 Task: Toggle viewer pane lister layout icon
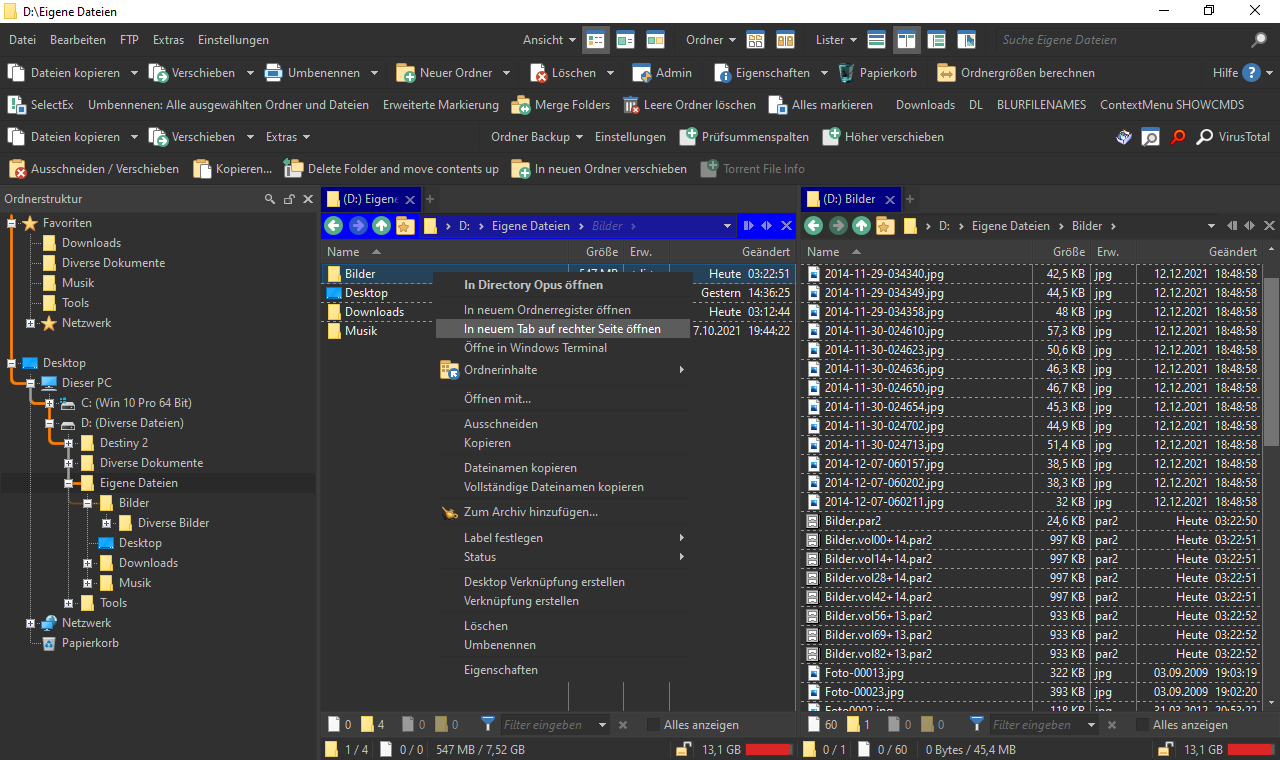pyautogui.click(x=967, y=40)
